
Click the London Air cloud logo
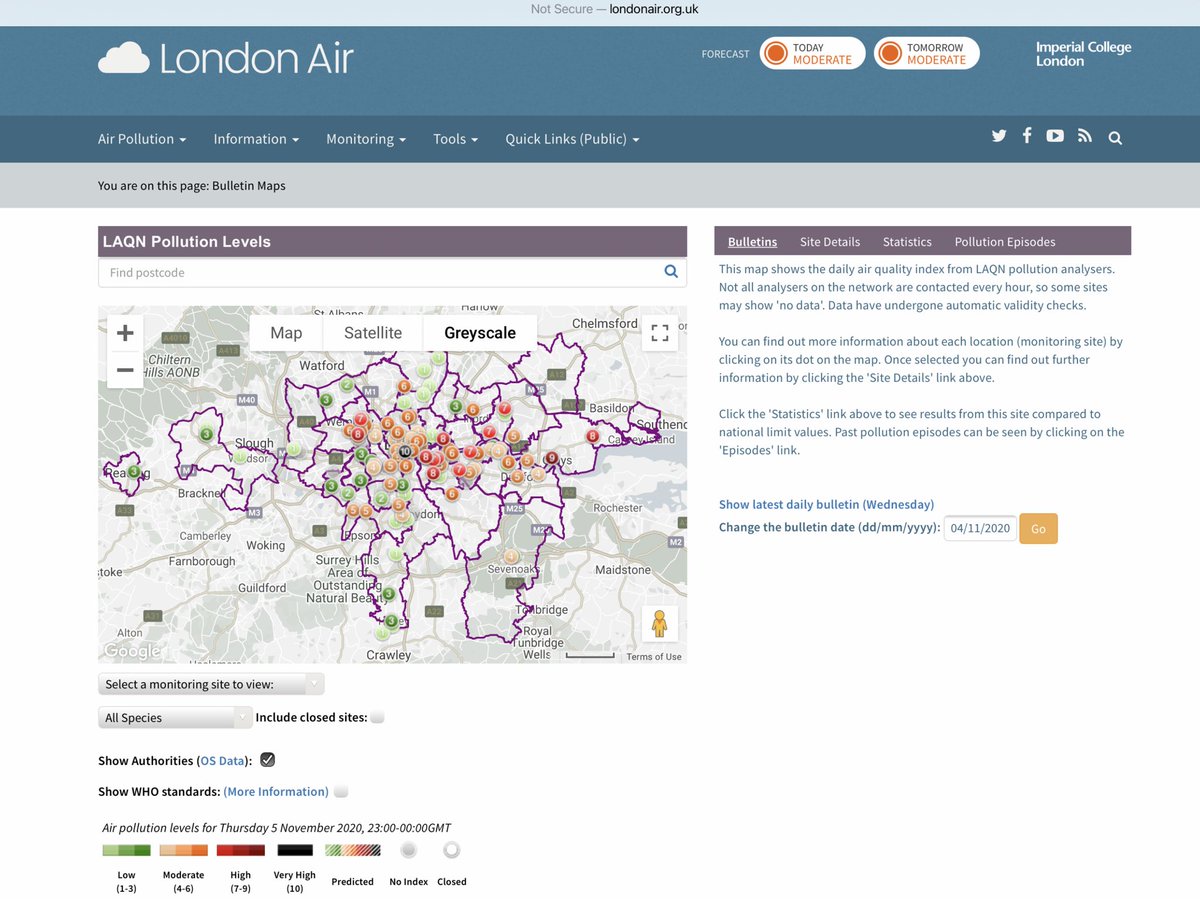(x=123, y=58)
